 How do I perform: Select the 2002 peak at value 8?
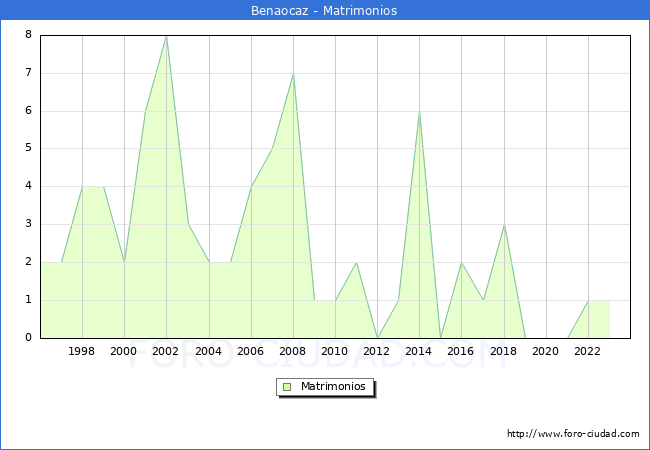[x=166, y=36]
